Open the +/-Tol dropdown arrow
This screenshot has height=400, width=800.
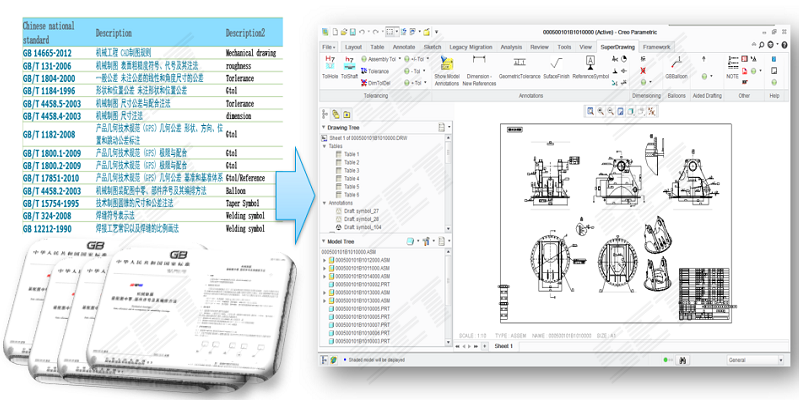tap(428, 59)
